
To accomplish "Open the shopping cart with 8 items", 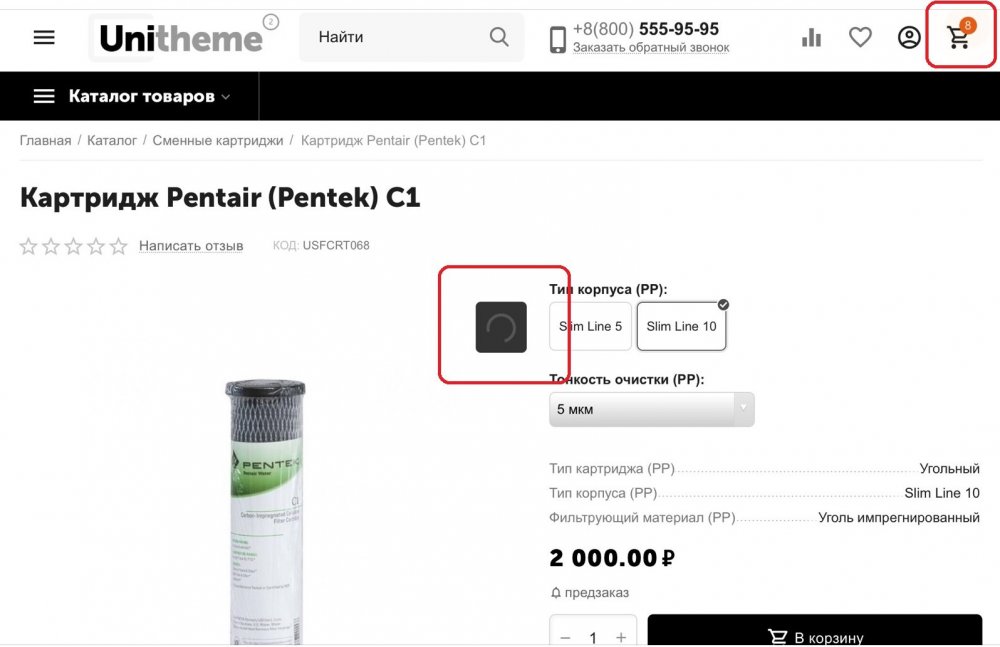I will [959, 36].
